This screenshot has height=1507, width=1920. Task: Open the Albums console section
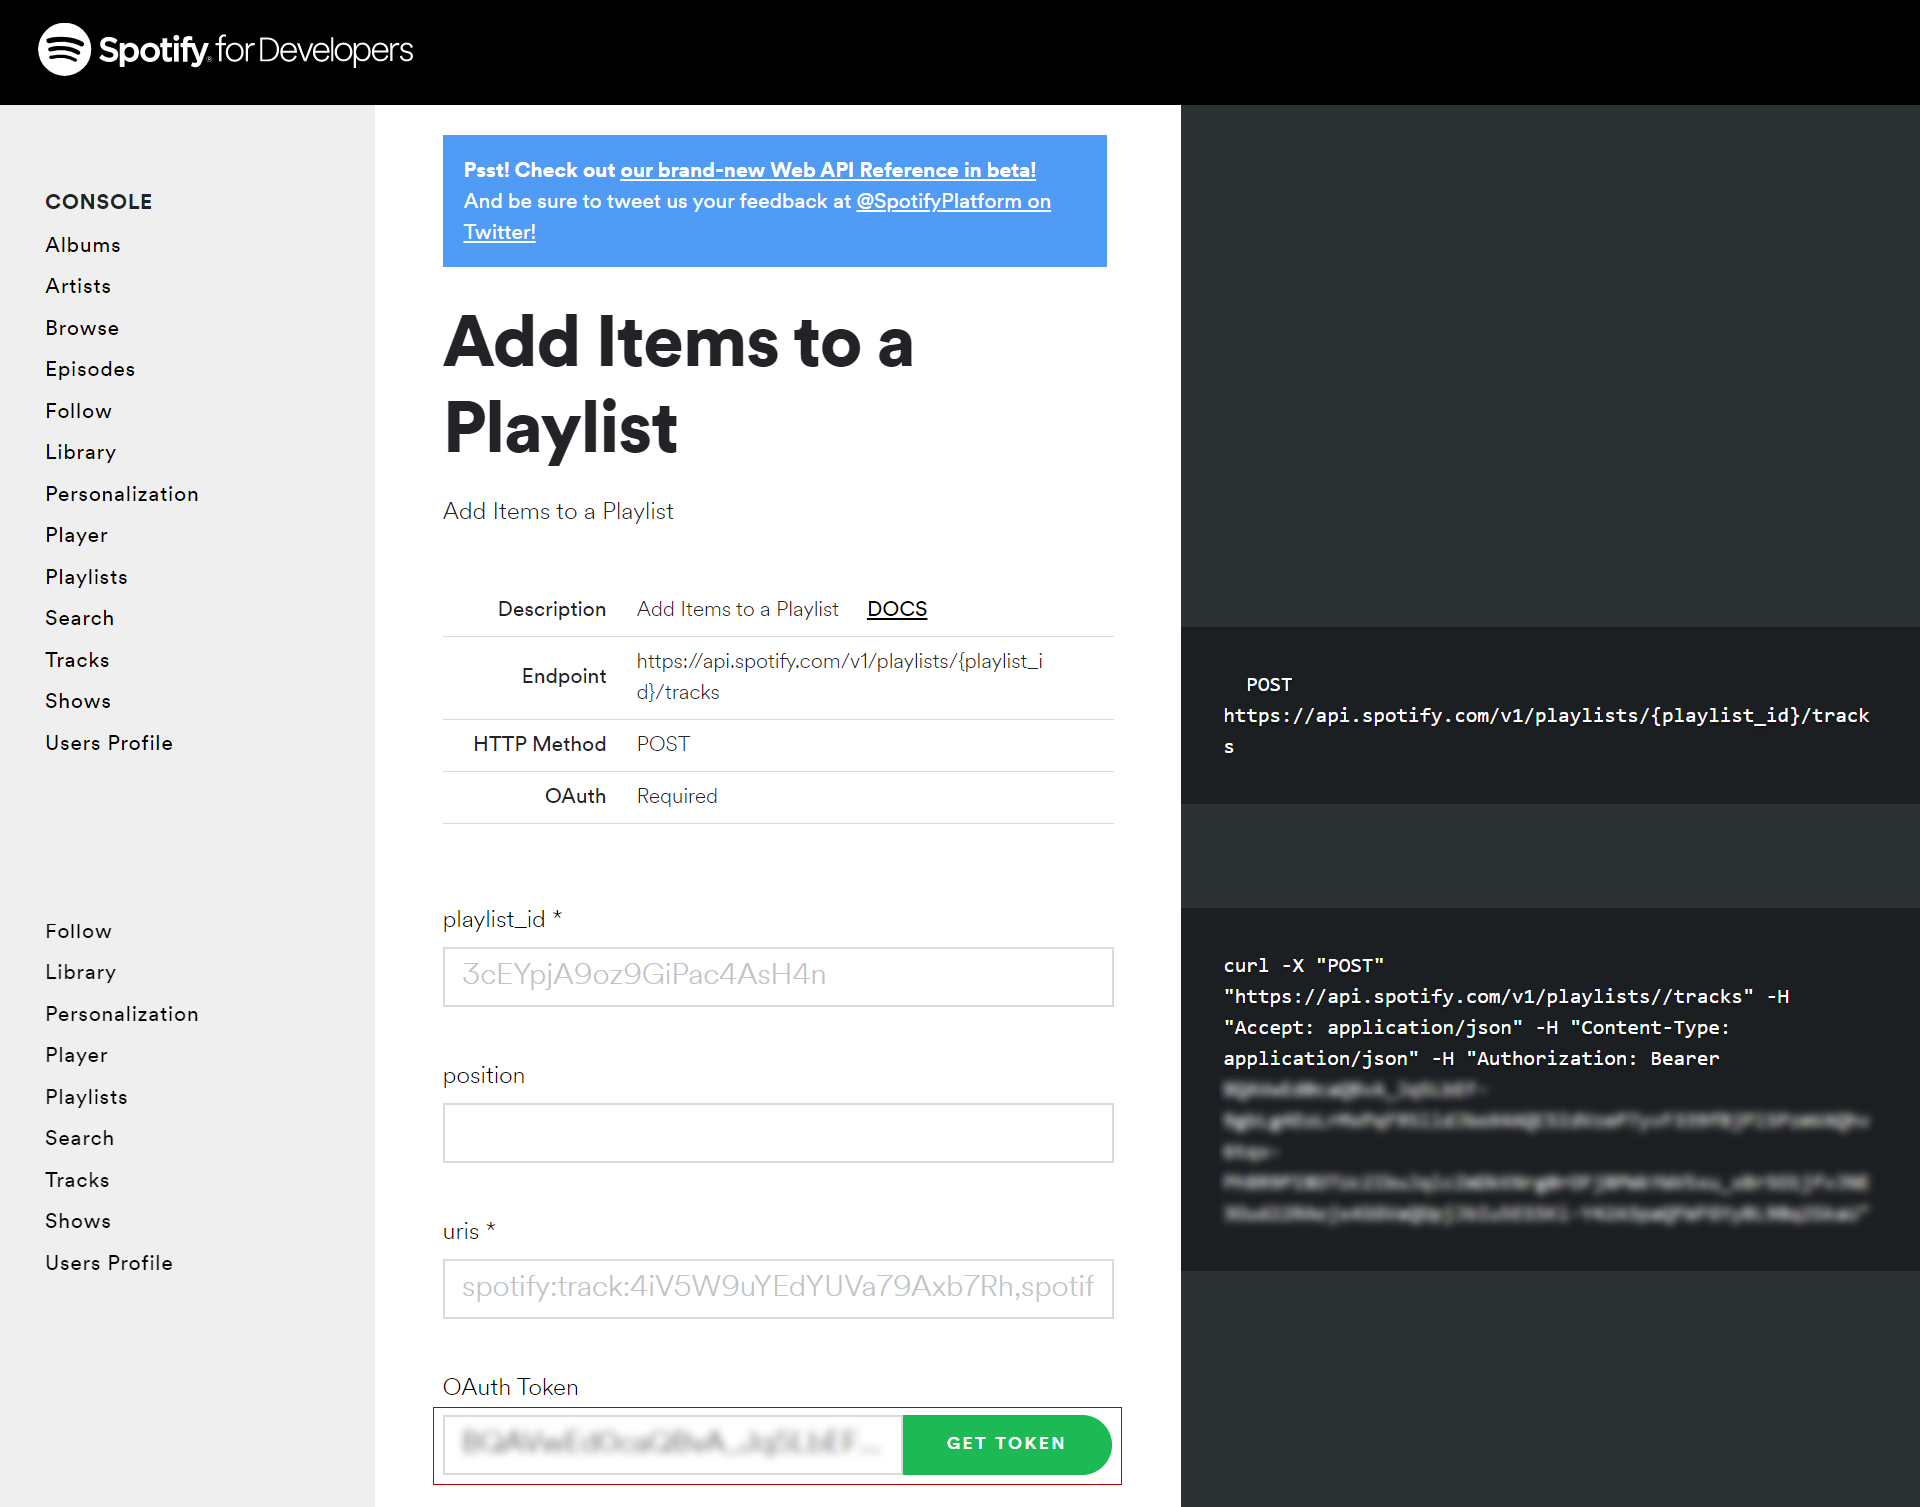click(x=82, y=245)
